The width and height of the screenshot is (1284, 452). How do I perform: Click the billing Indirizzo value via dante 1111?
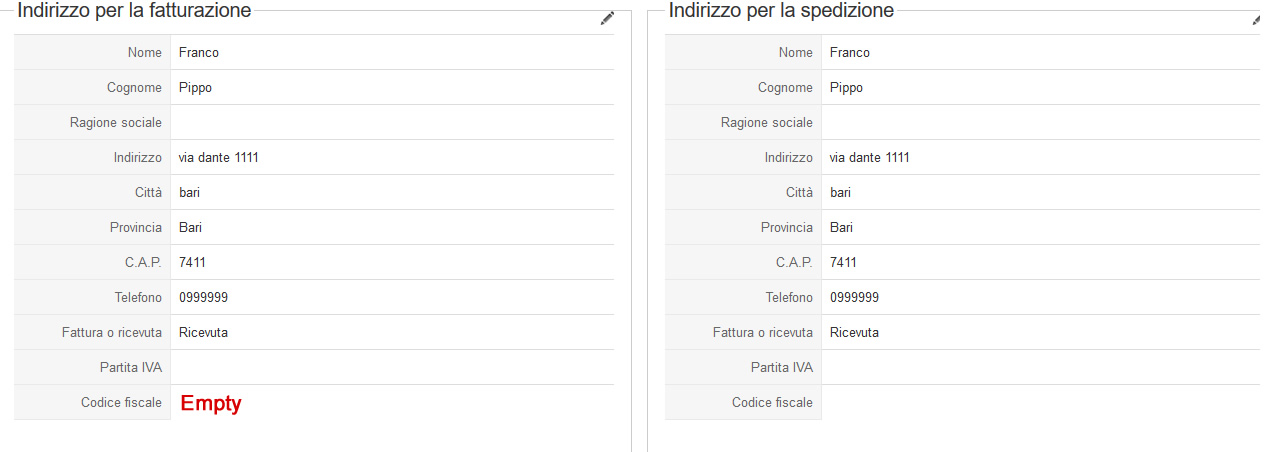219,158
